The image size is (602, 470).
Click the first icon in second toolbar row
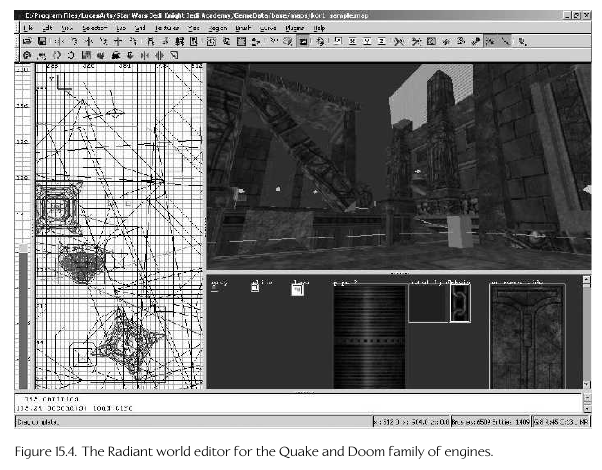(26, 56)
